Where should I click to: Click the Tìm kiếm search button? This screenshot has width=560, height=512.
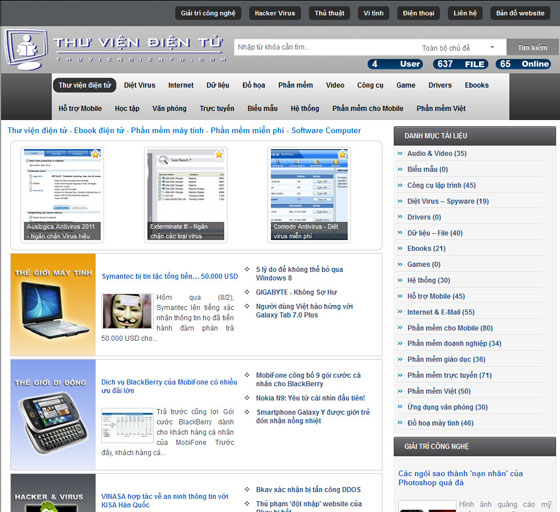532,47
